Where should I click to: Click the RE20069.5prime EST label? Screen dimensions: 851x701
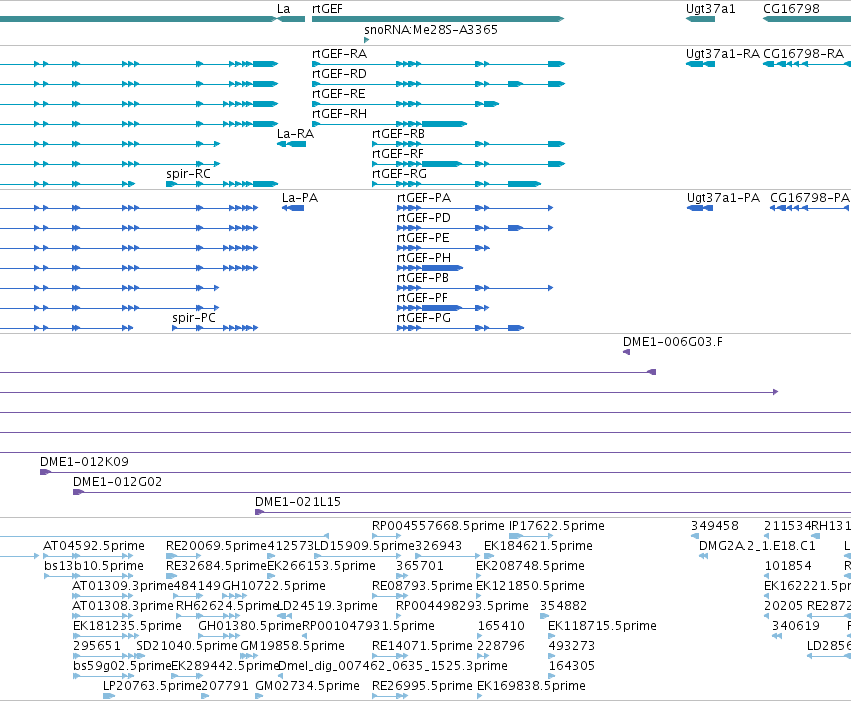[217, 546]
